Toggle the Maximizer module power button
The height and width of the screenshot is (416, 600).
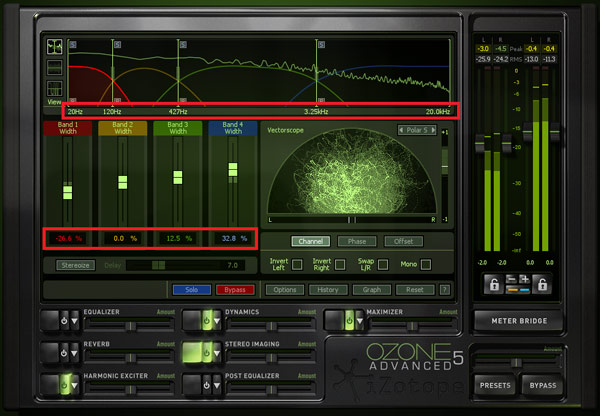(x=350, y=321)
